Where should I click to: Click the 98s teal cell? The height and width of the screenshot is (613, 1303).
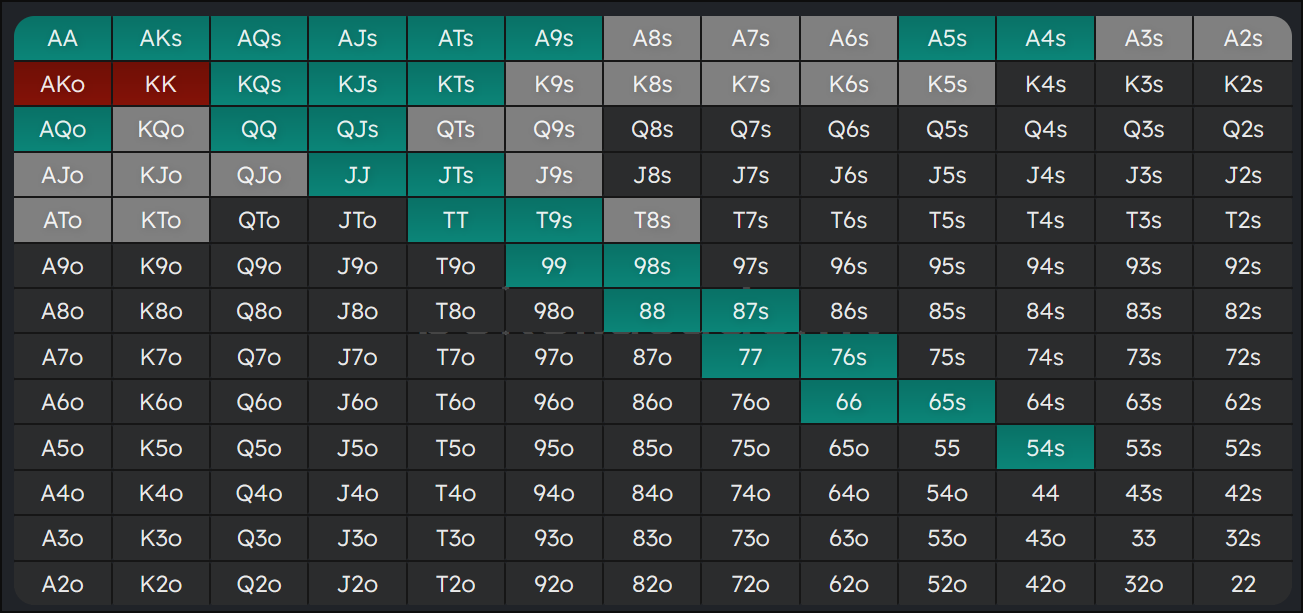[652, 266]
